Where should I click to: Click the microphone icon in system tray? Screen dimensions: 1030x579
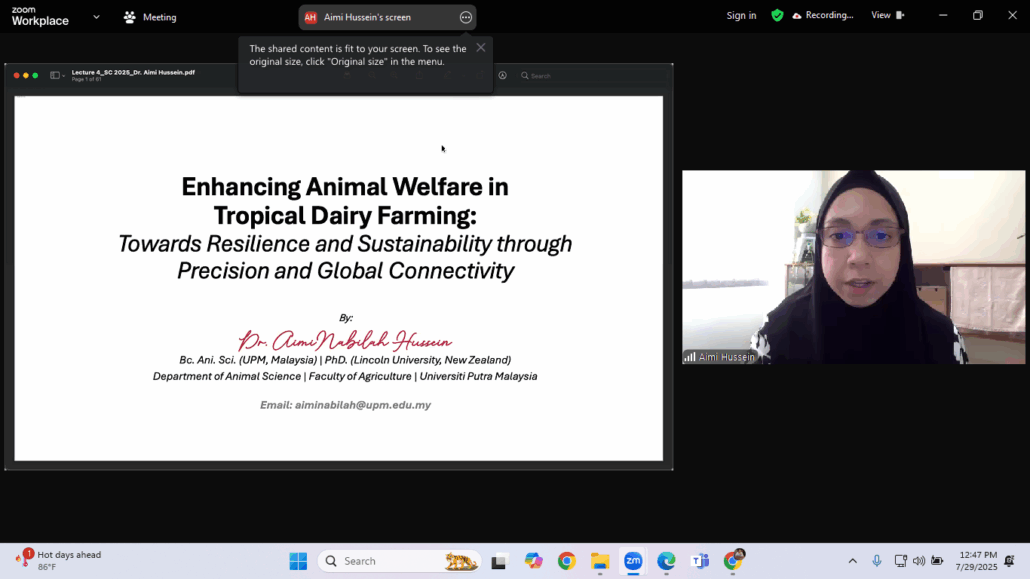[x=877, y=561]
